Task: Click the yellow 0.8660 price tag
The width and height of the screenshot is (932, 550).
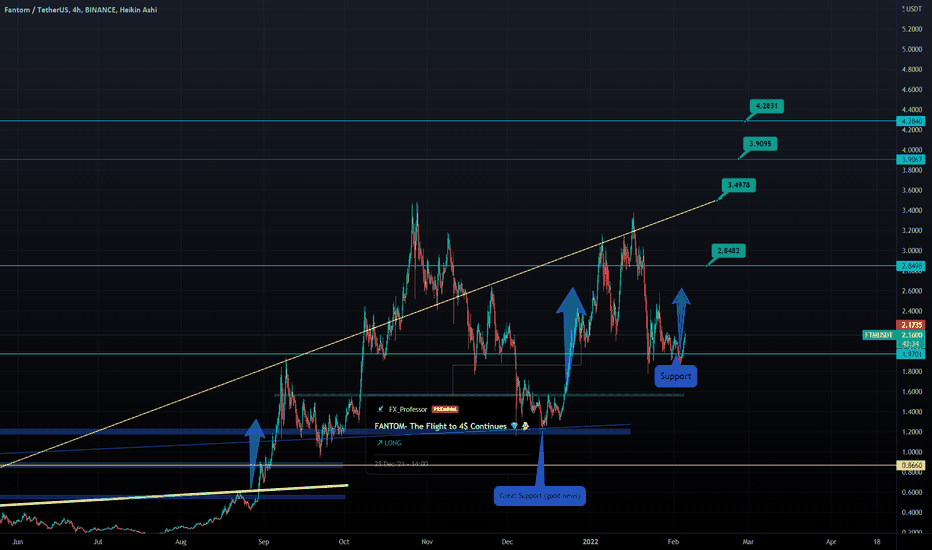Action: 911,466
